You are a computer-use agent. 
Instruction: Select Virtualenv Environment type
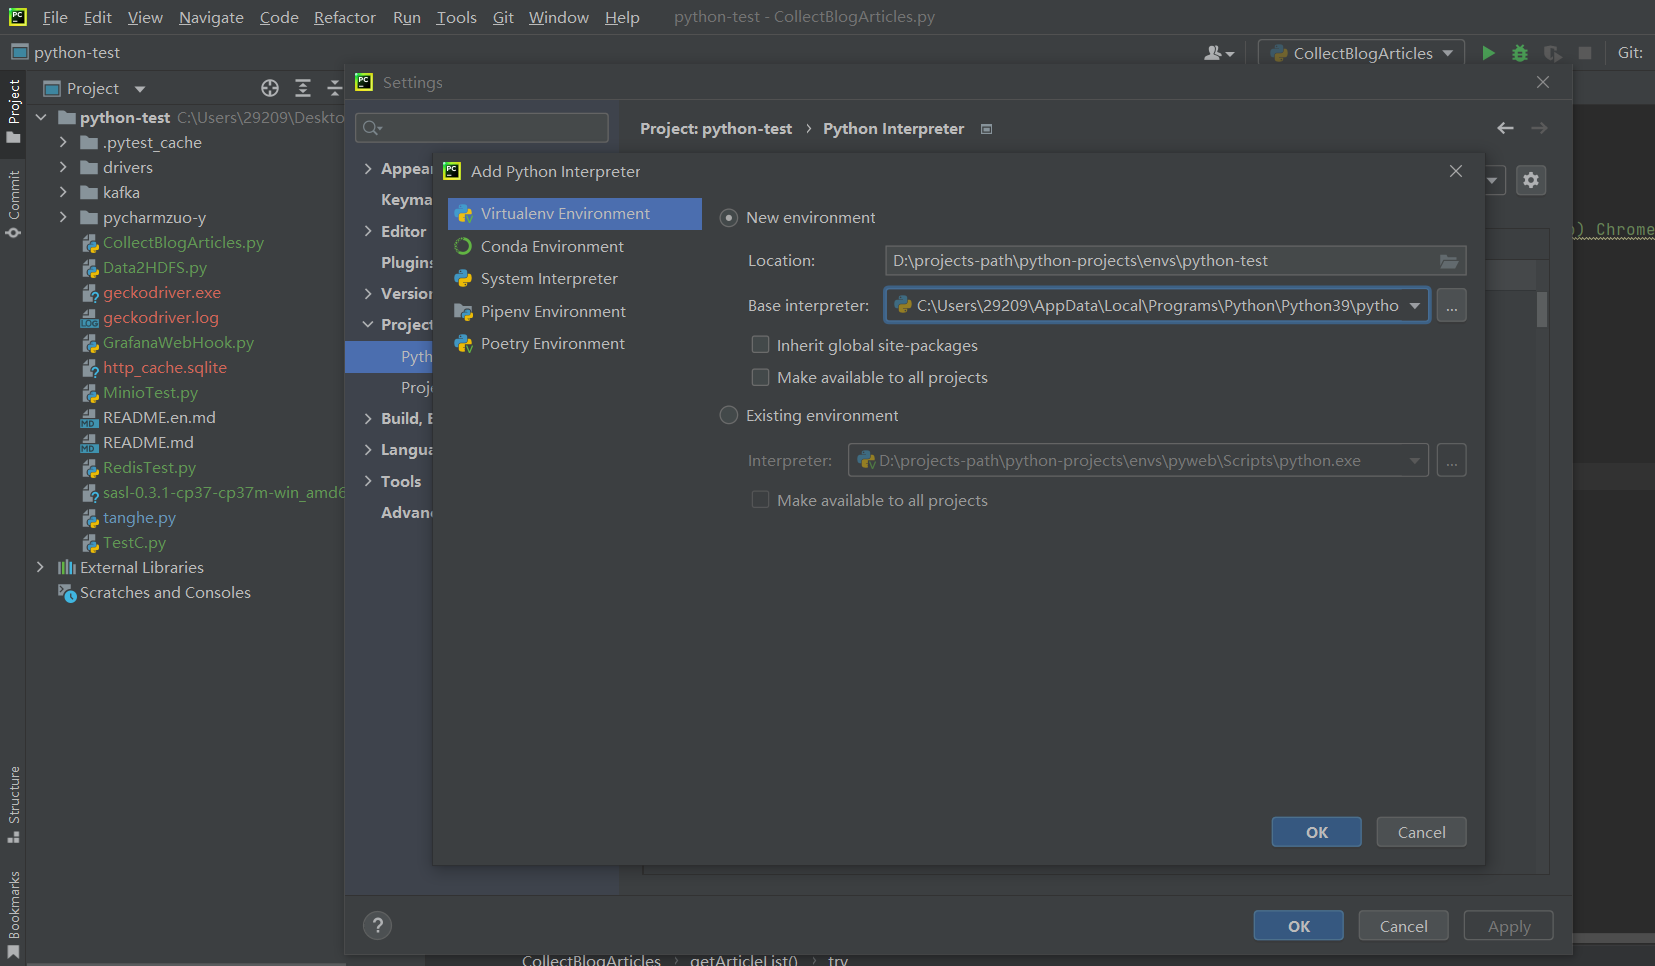tap(575, 214)
